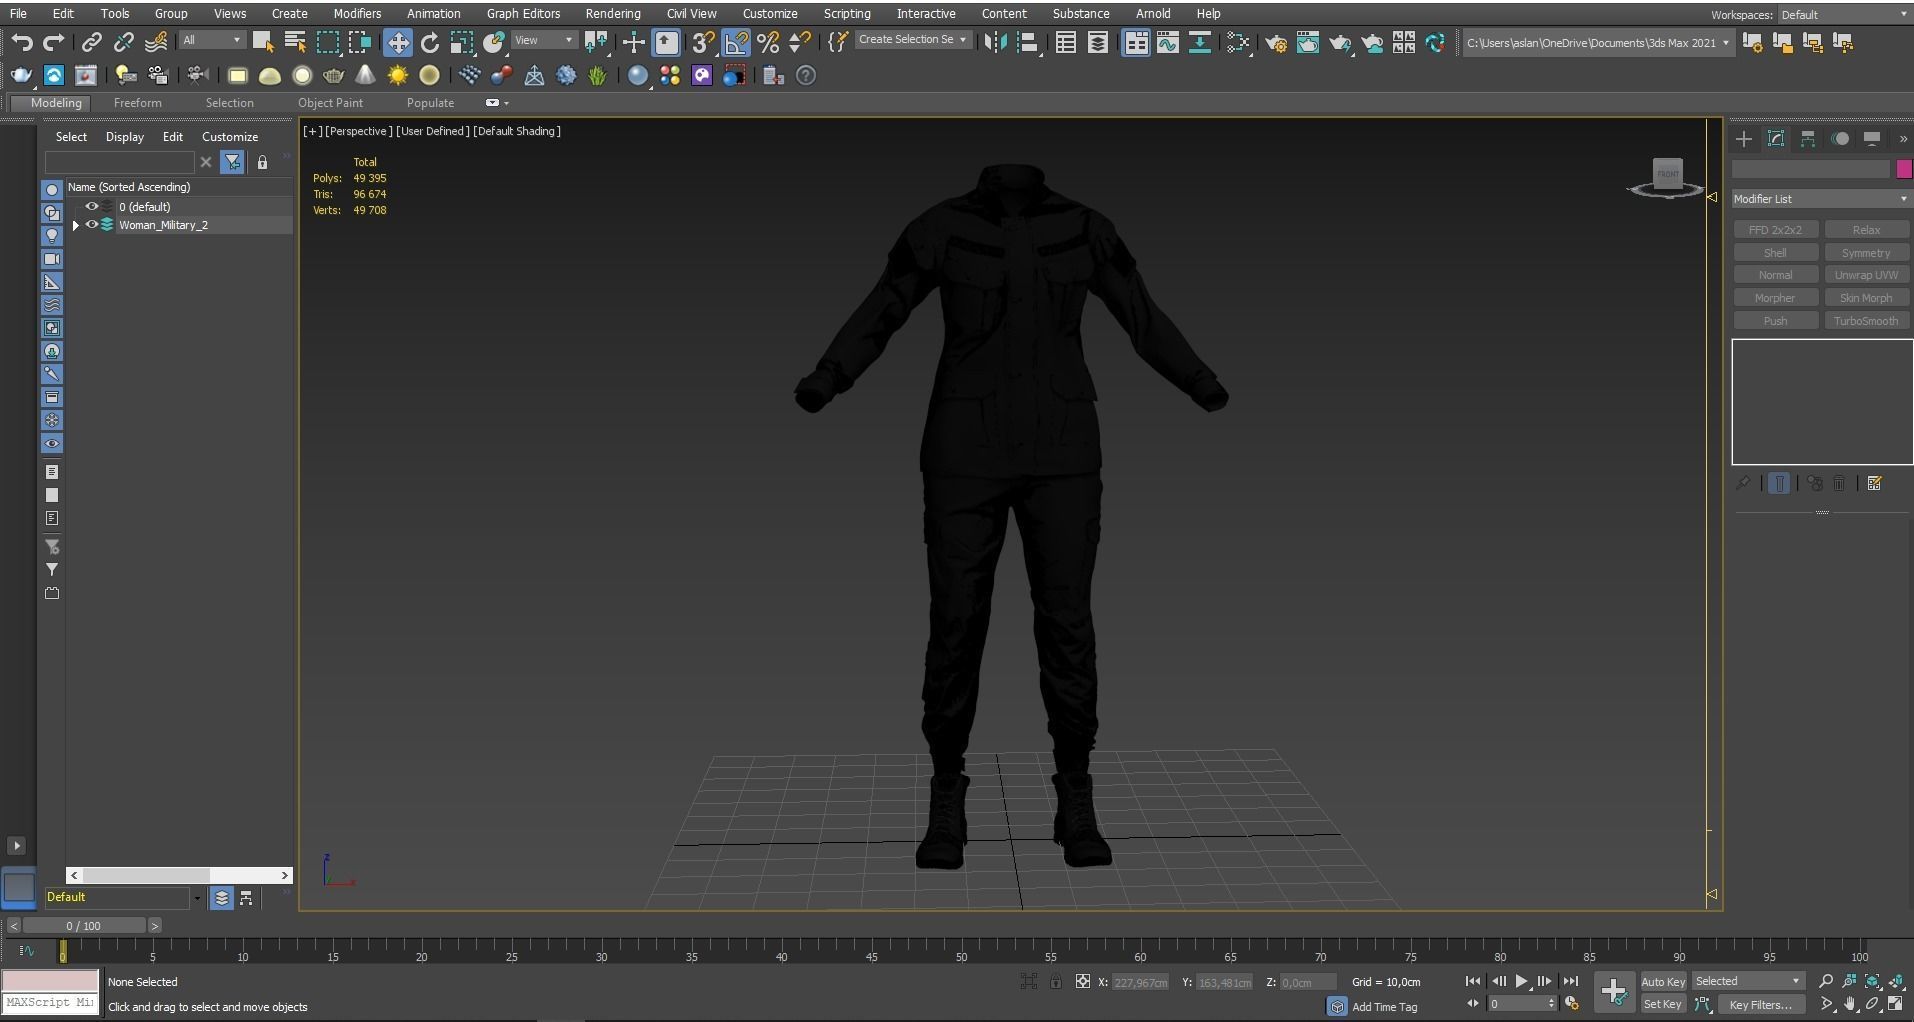Hide the Woman_Military_2 layer
1914x1022 pixels.
tap(91, 225)
